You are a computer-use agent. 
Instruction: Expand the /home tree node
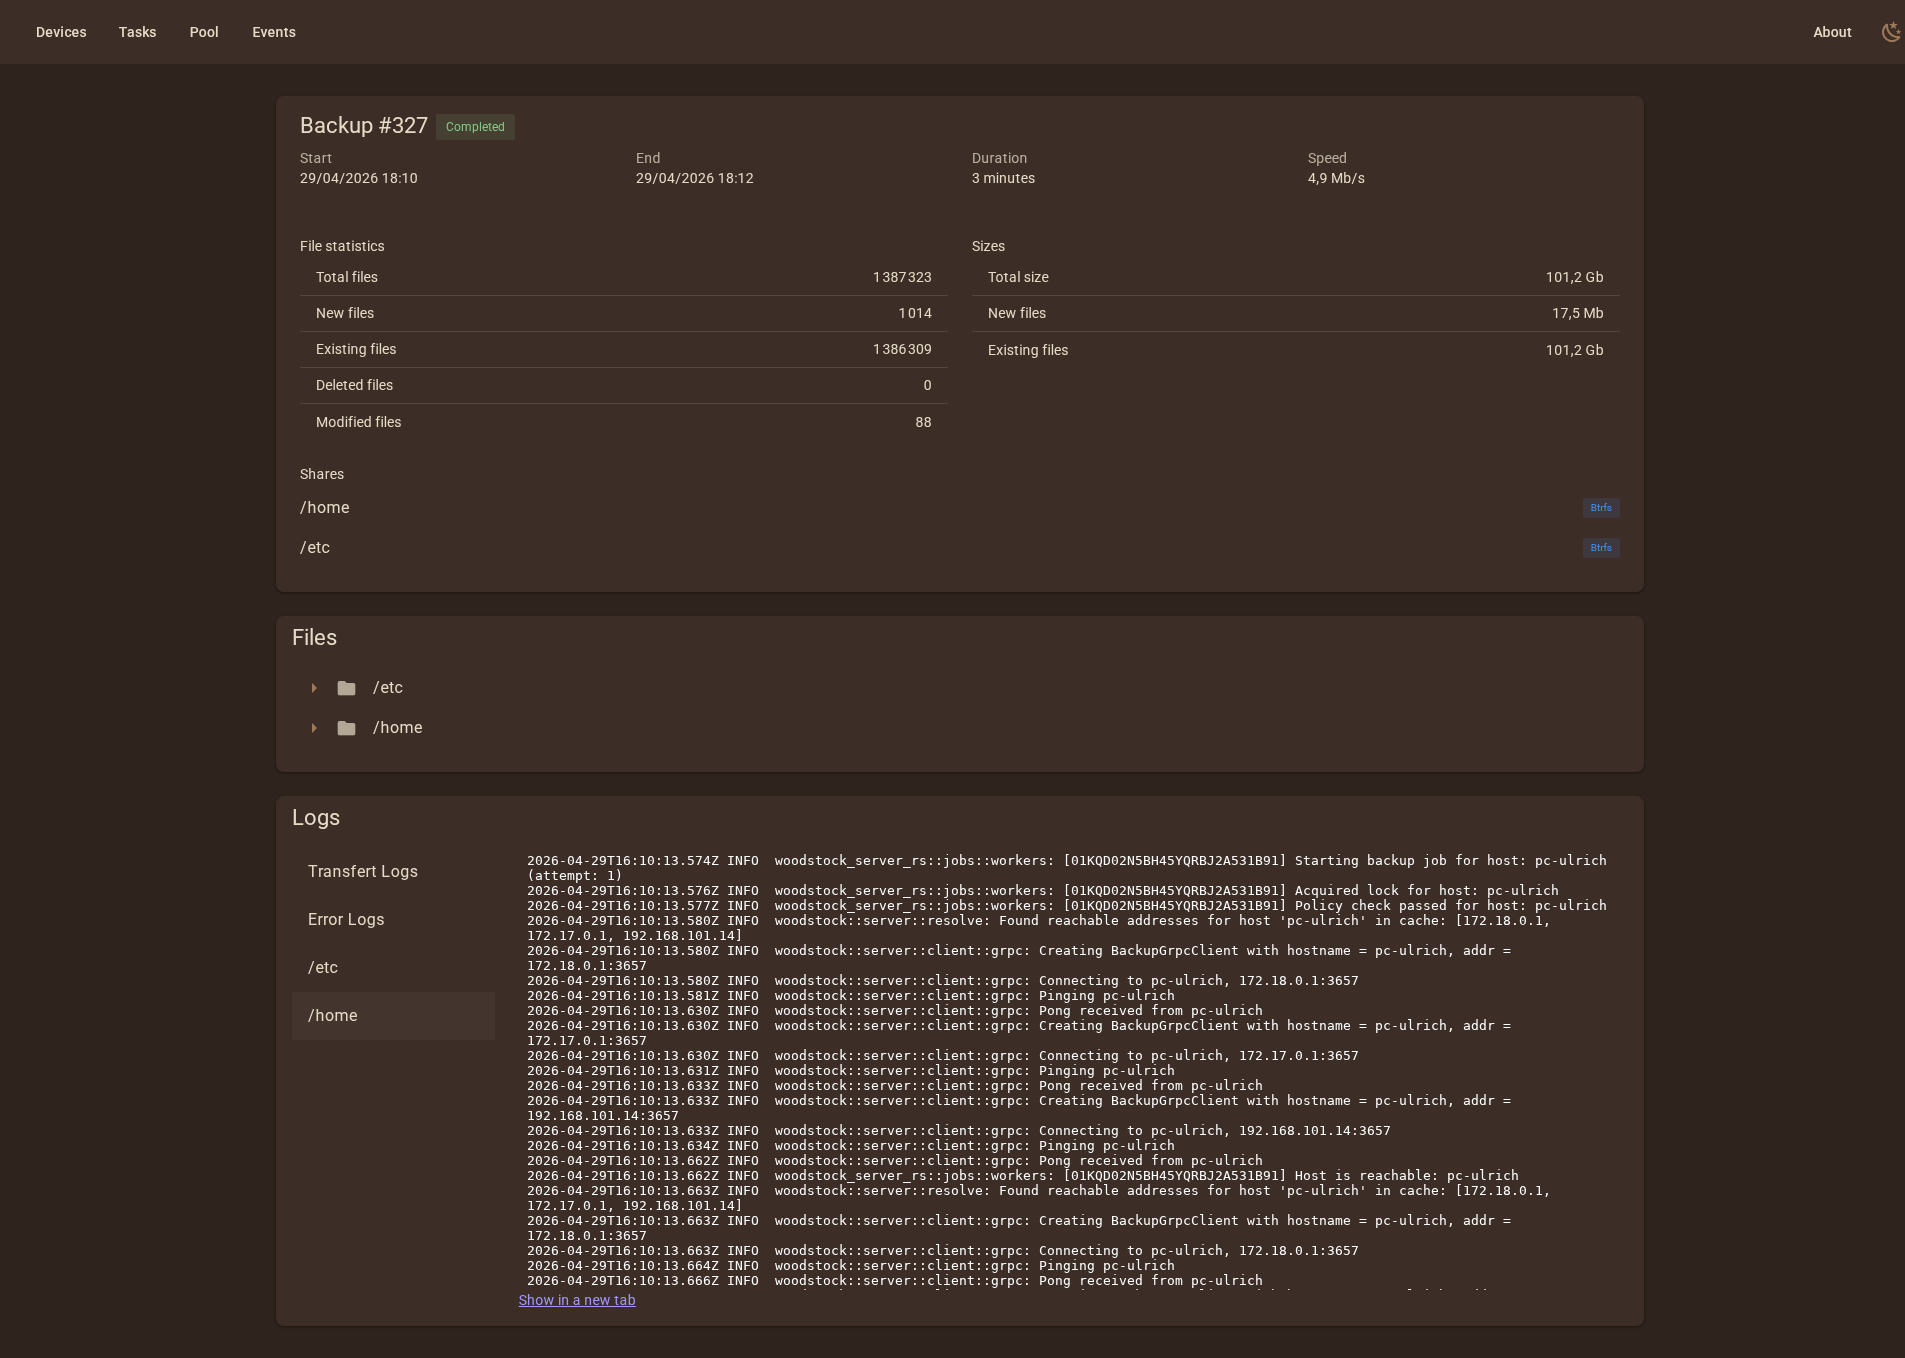315,728
